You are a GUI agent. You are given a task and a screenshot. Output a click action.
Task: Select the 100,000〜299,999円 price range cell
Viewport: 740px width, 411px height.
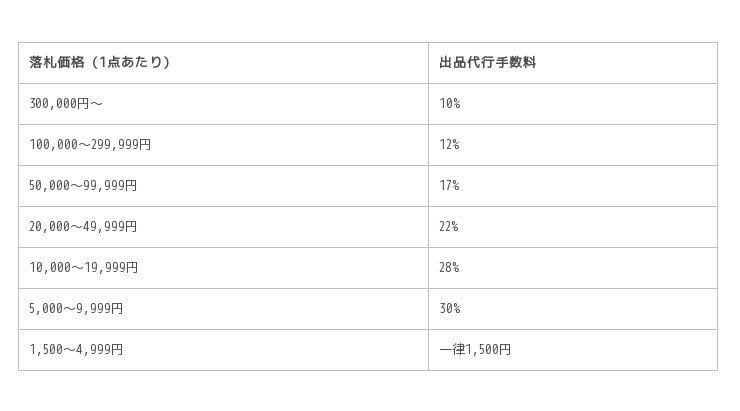(x=90, y=145)
